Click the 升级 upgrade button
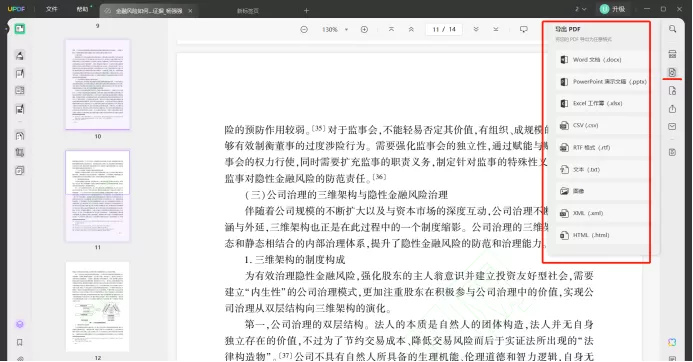 tap(613, 9)
